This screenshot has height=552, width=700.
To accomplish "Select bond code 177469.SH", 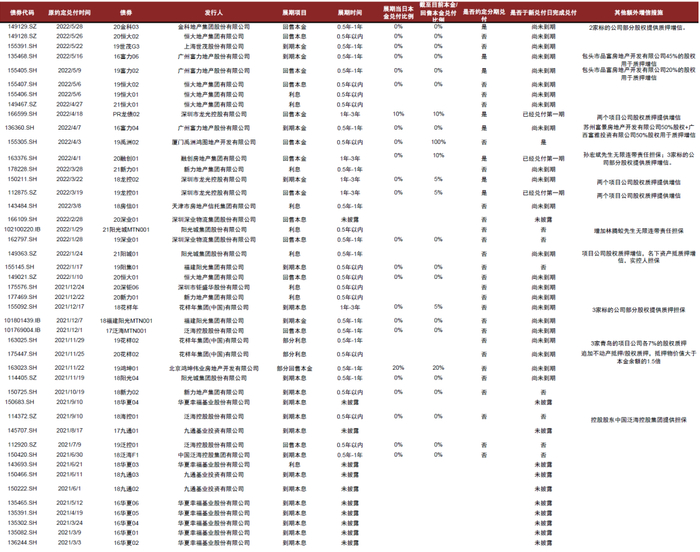I will 22,297.
